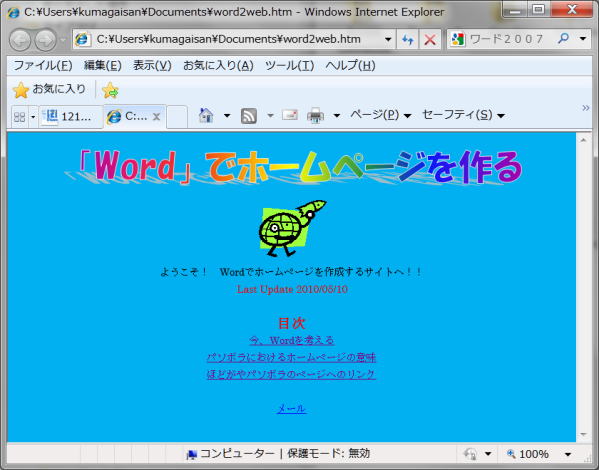The height and width of the screenshot is (470, 599).
Task: Open the recent pages dropdown beside Forward
Action: 63,40
